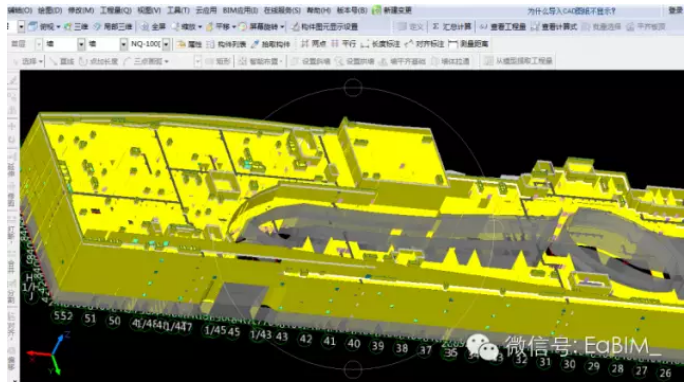The image size is (687, 386).
Task: Open the BIM应用 menu
Action: click(x=240, y=10)
